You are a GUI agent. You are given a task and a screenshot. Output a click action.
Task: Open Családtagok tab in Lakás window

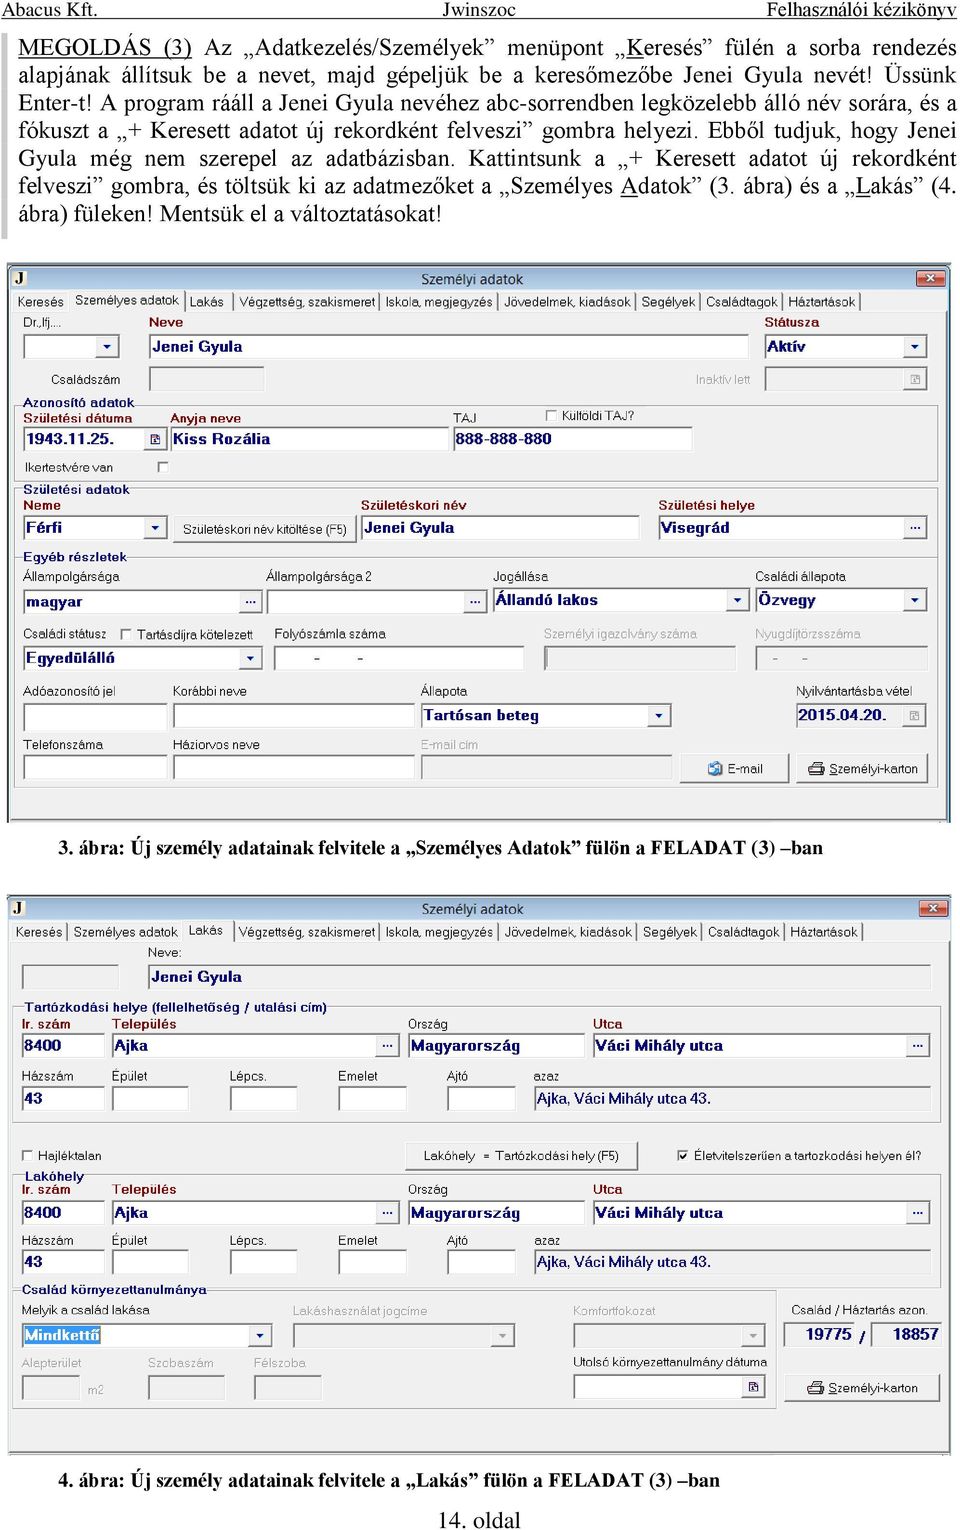tap(743, 932)
